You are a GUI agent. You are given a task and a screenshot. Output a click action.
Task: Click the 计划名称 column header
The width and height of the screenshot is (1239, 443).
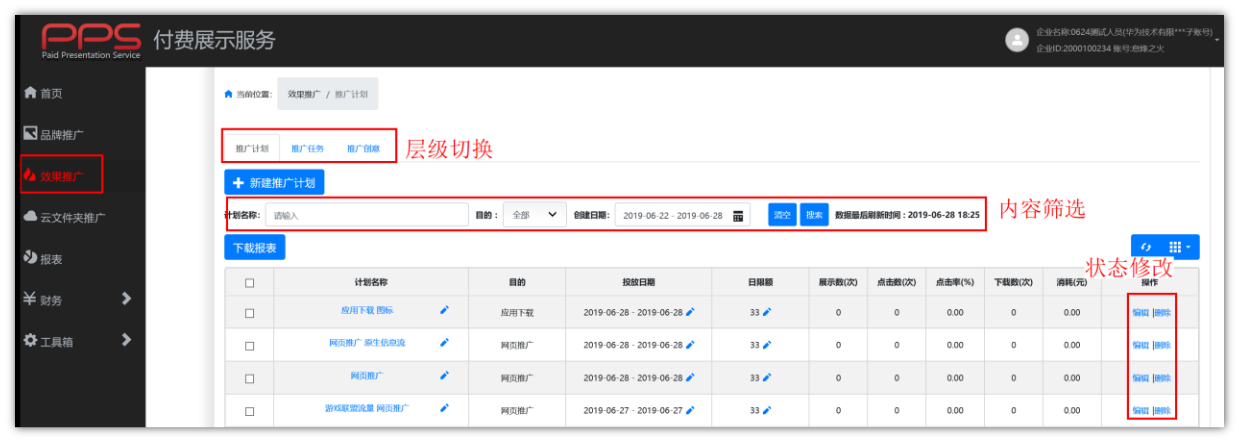370,283
